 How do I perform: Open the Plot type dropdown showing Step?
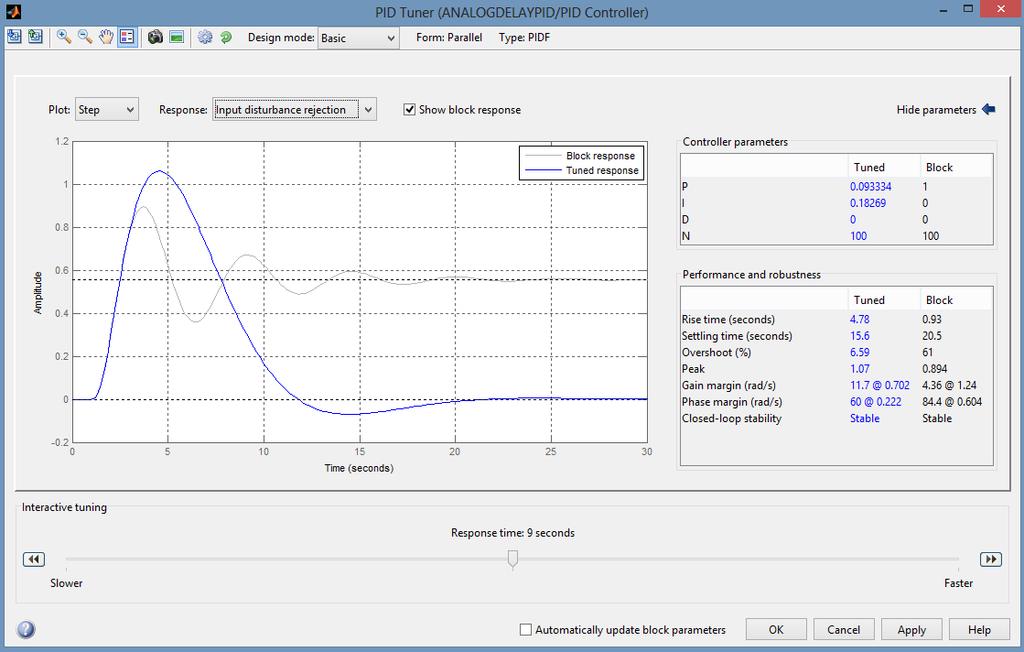pos(106,110)
